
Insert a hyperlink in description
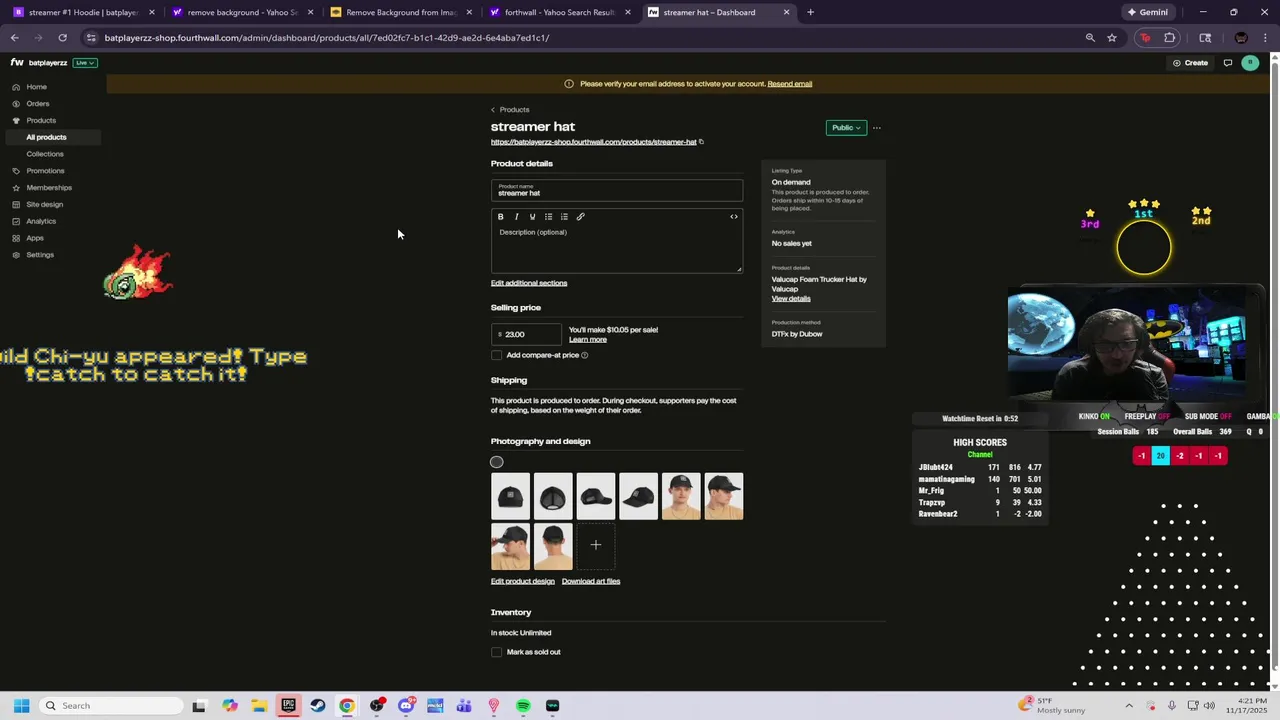580,217
